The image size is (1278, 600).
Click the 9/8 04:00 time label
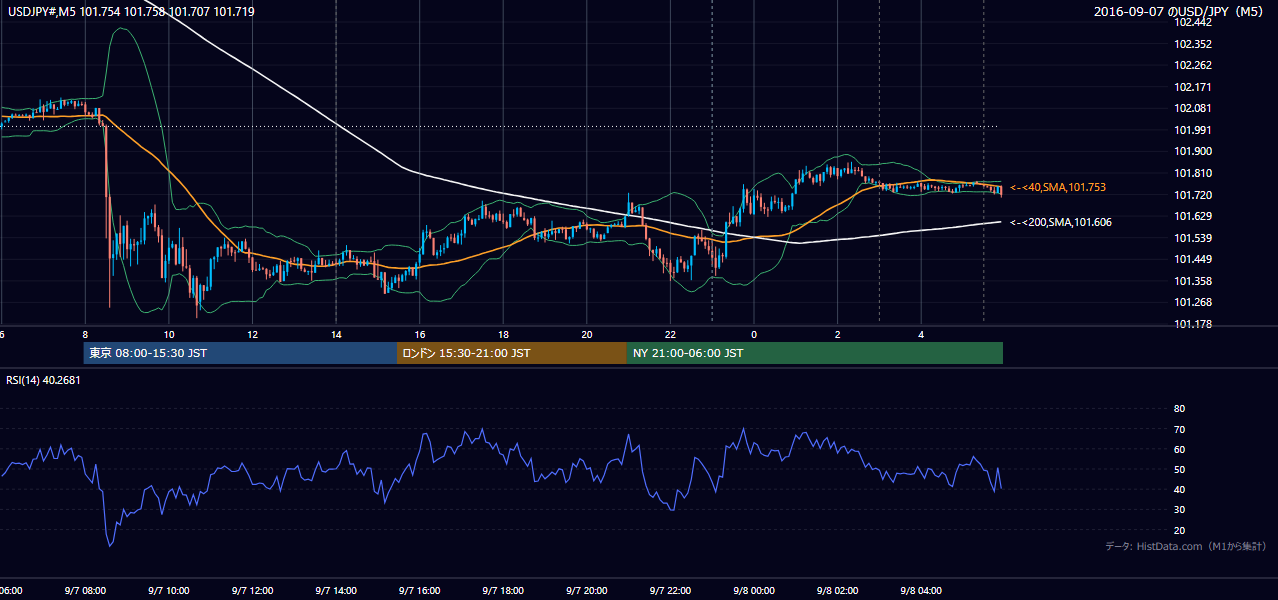tap(922, 591)
